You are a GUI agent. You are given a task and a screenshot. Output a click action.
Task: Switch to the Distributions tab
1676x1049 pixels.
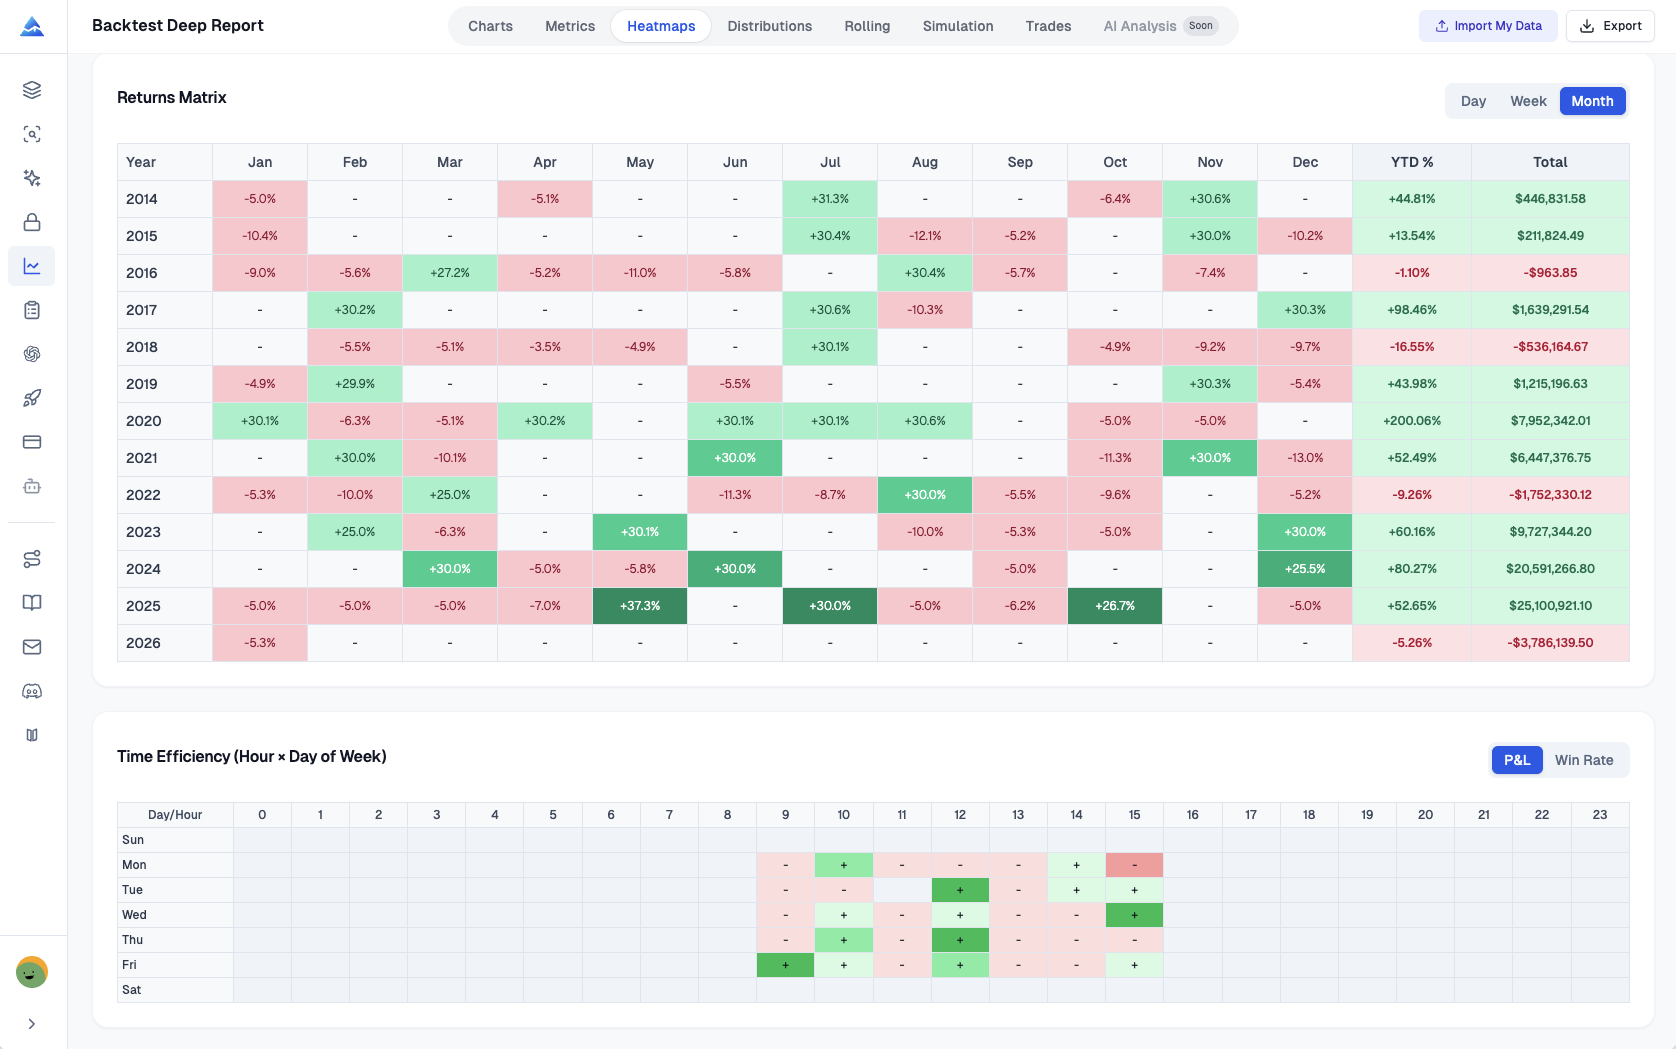pyautogui.click(x=769, y=26)
